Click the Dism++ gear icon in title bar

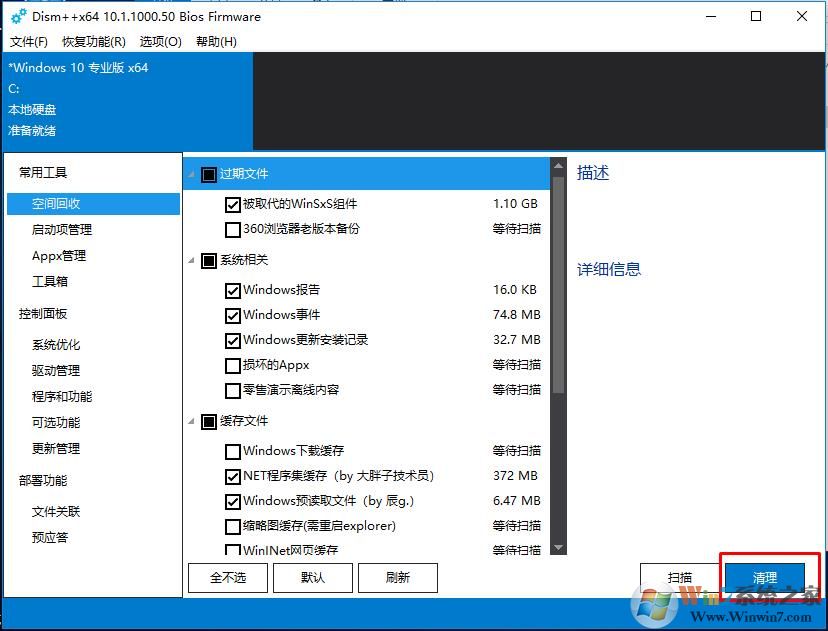point(18,16)
